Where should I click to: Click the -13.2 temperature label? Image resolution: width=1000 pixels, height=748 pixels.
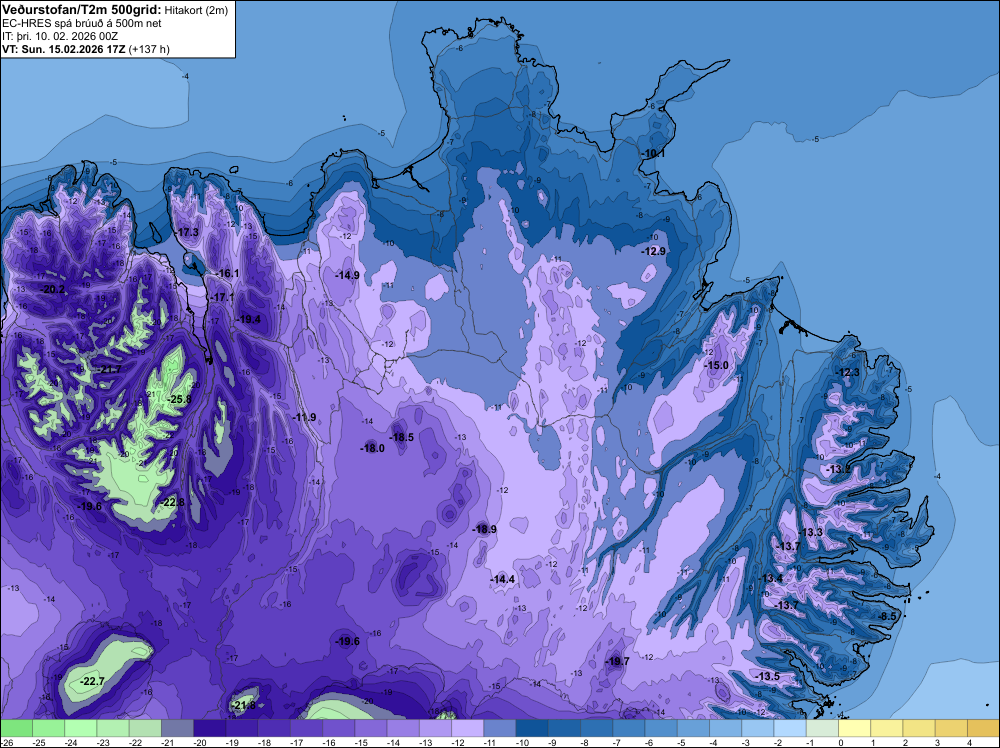[839, 469]
